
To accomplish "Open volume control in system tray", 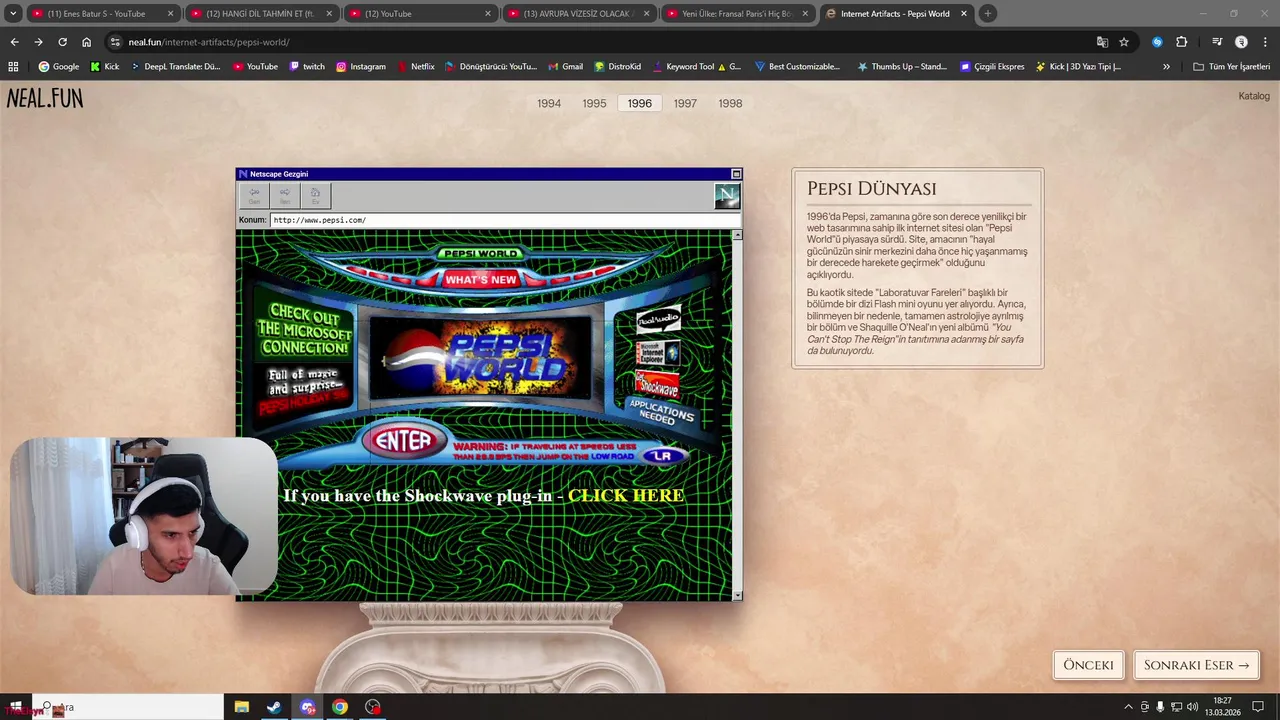I will 1192,707.
